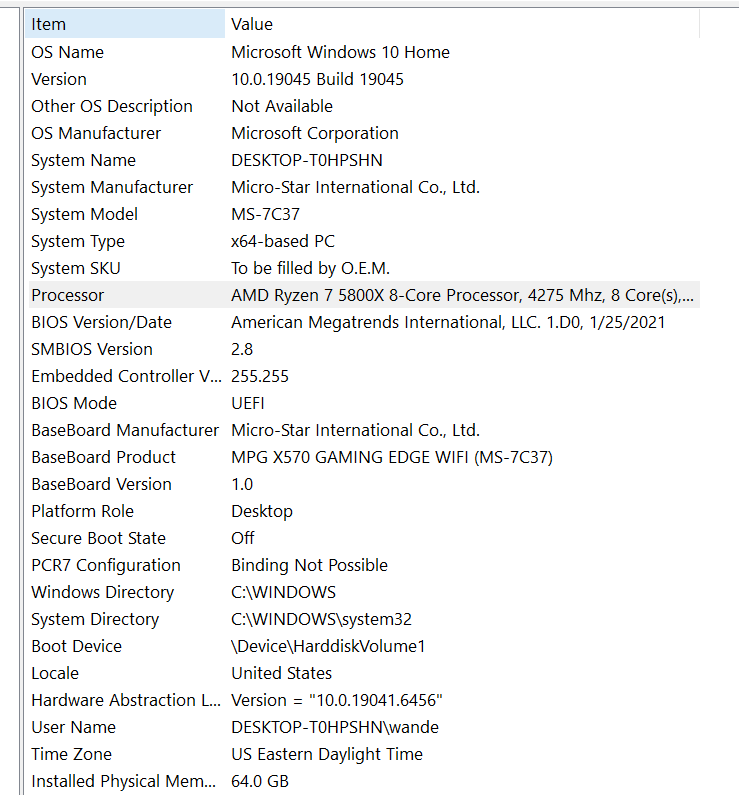Click the SMBIOS value '2.8'
This screenshot has height=795, width=739.
[x=242, y=349]
